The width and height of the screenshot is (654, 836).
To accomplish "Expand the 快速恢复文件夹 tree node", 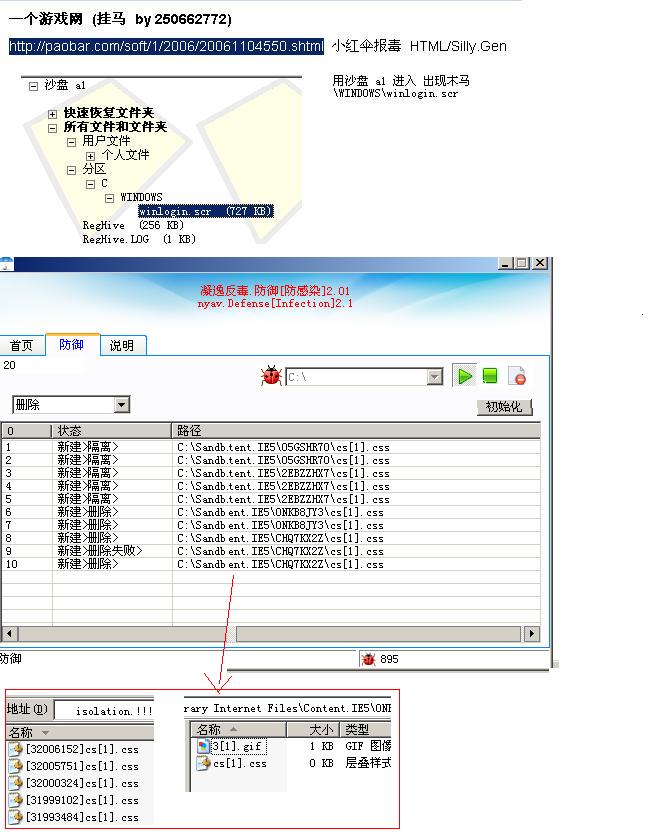I will coord(53,114).
